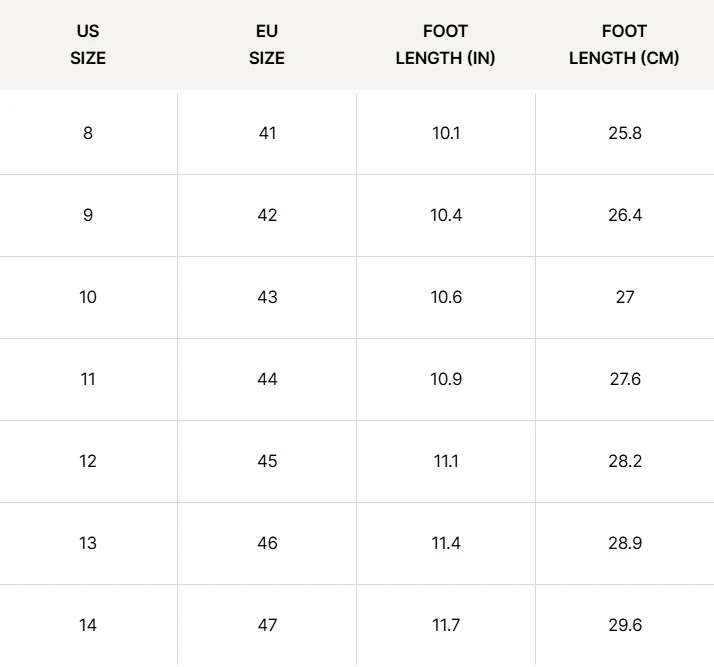The height and width of the screenshot is (667, 714).
Task: Click the 27 cm foot length cell
Action: pyautogui.click(x=625, y=297)
